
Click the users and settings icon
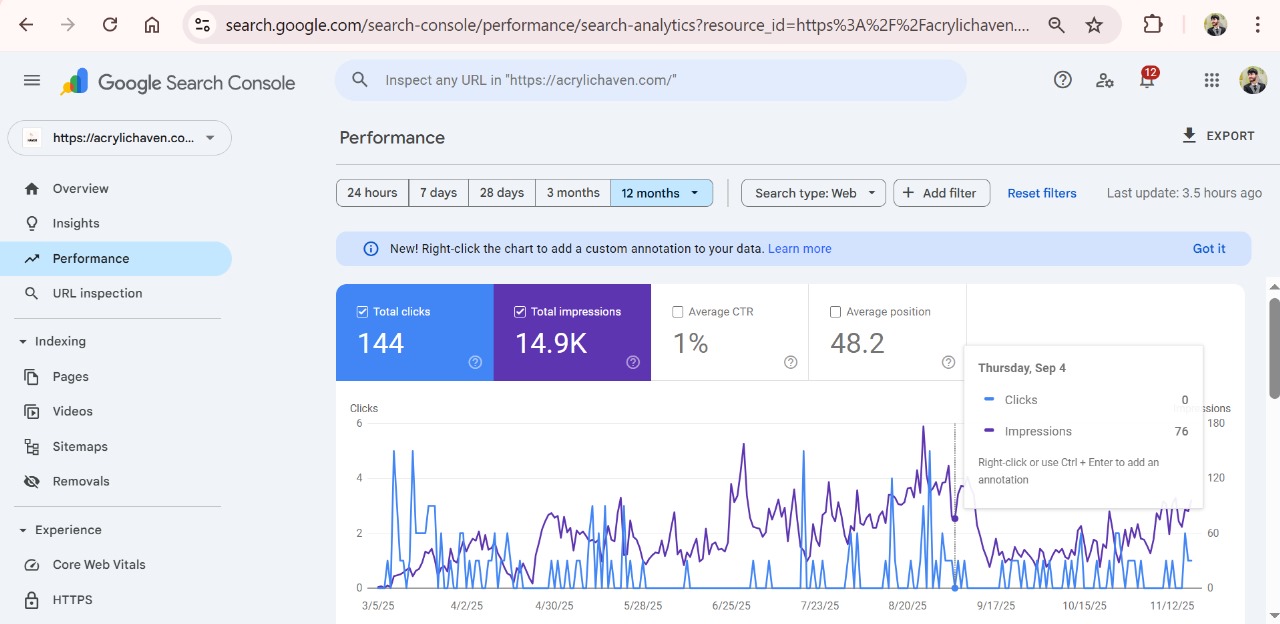point(1105,81)
